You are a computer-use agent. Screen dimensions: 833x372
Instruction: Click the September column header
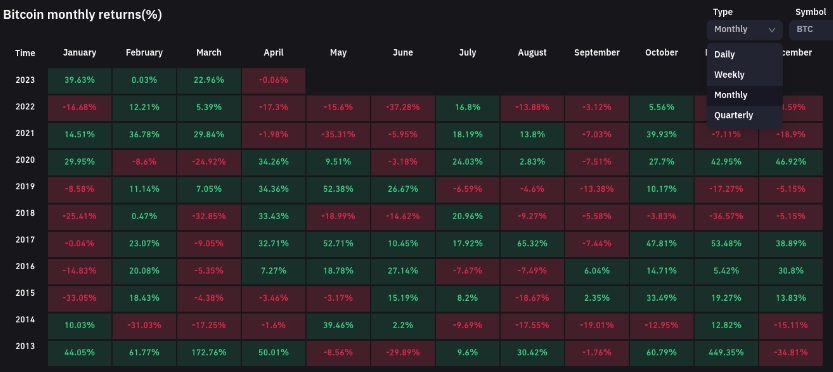597,53
